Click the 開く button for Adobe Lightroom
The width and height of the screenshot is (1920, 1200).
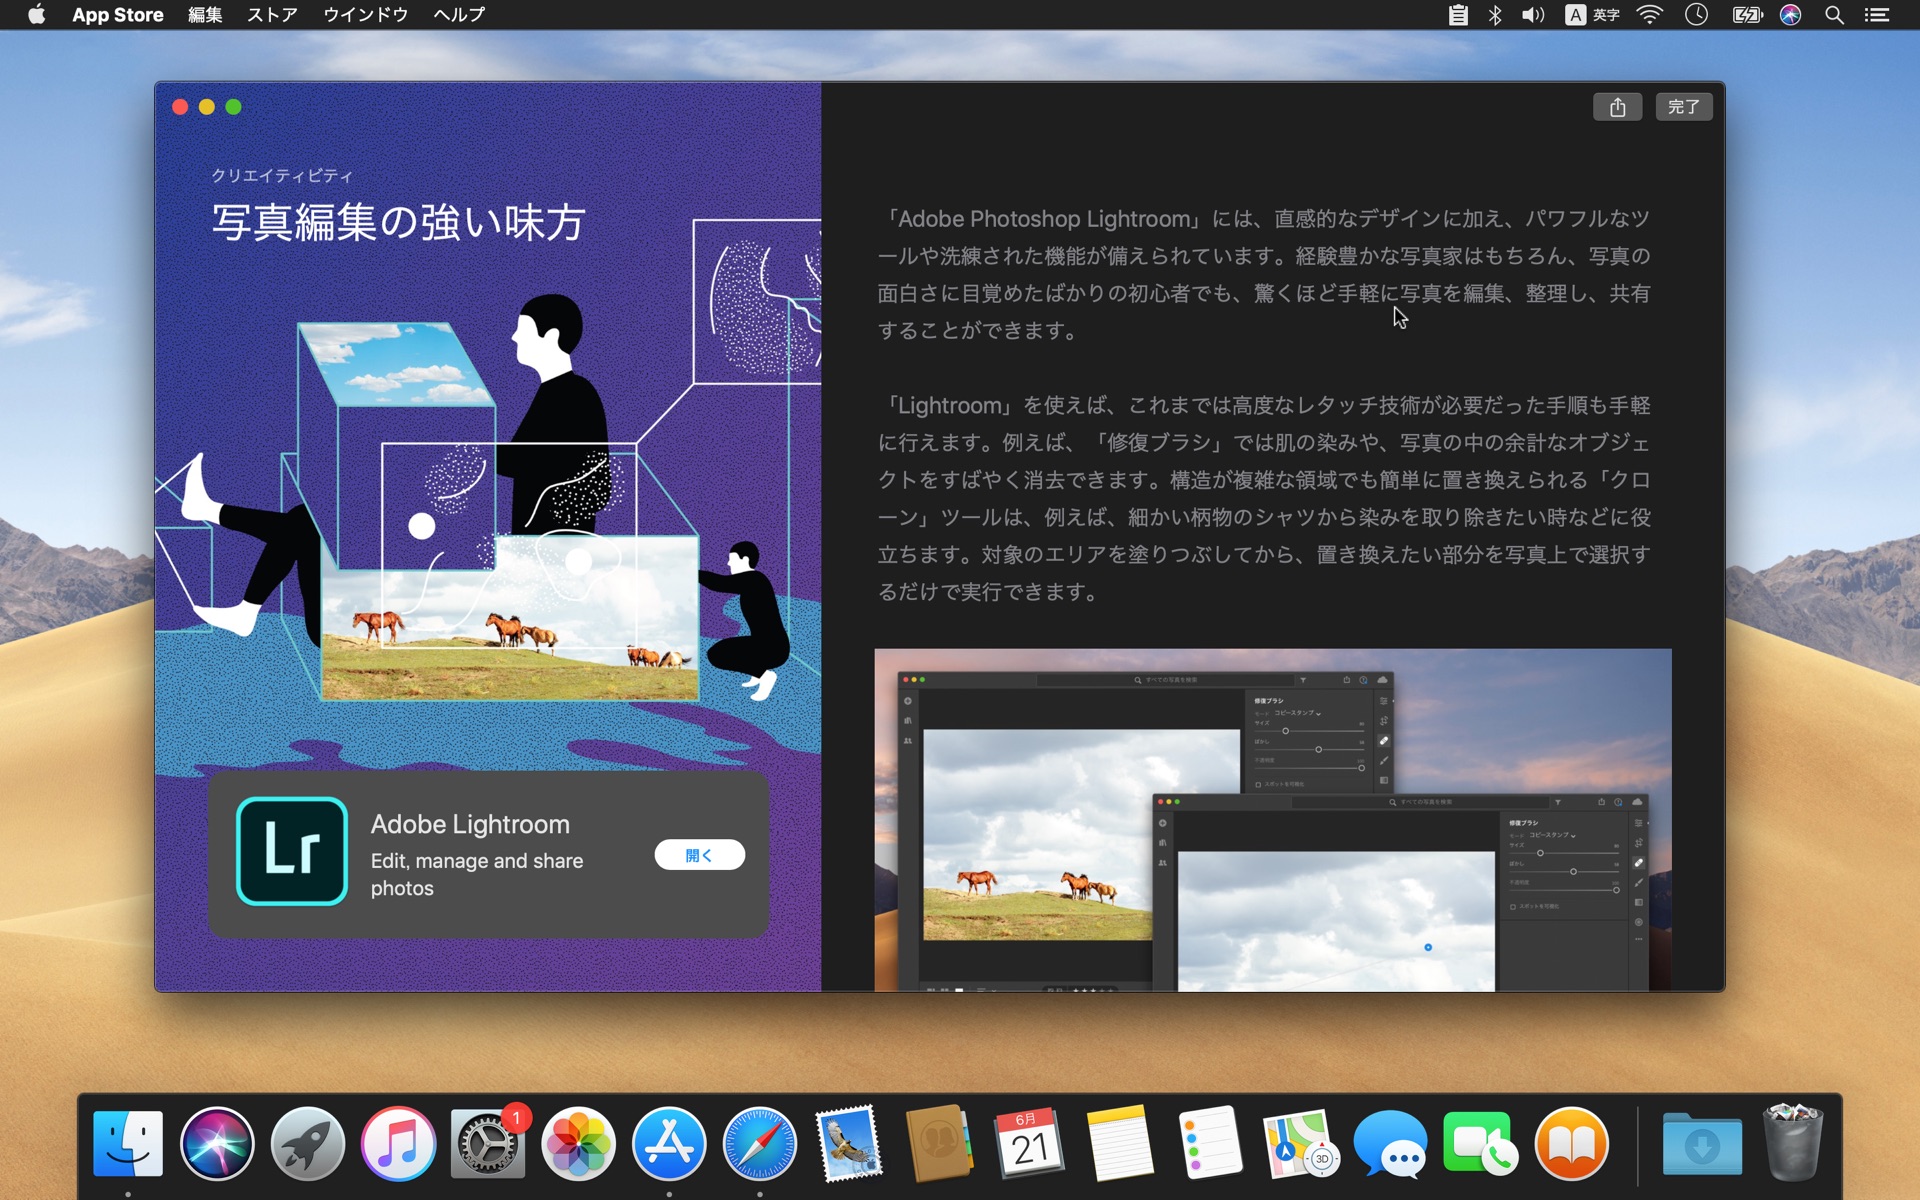click(x=699, y=855)
